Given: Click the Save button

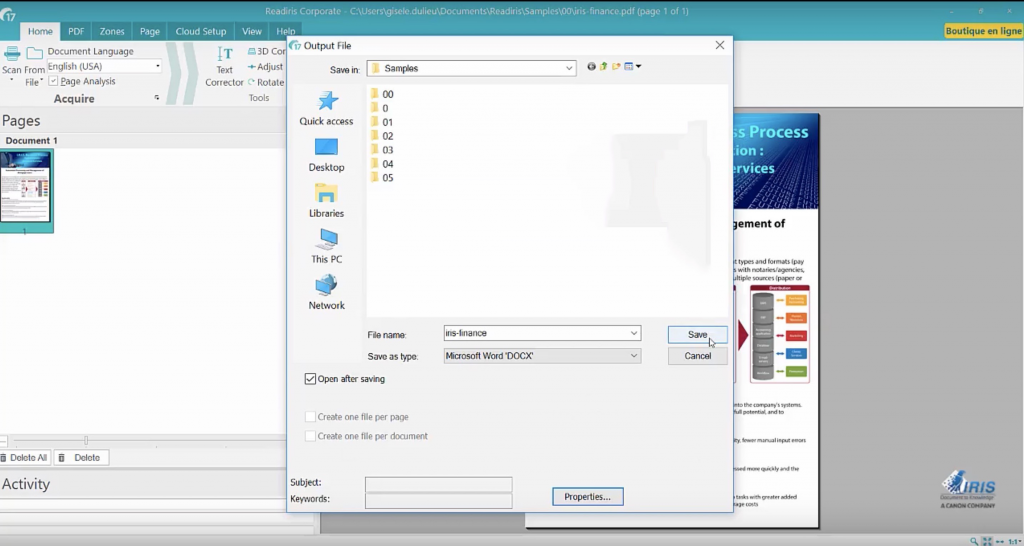Looking at the screenshot, I should click(697, 334).
